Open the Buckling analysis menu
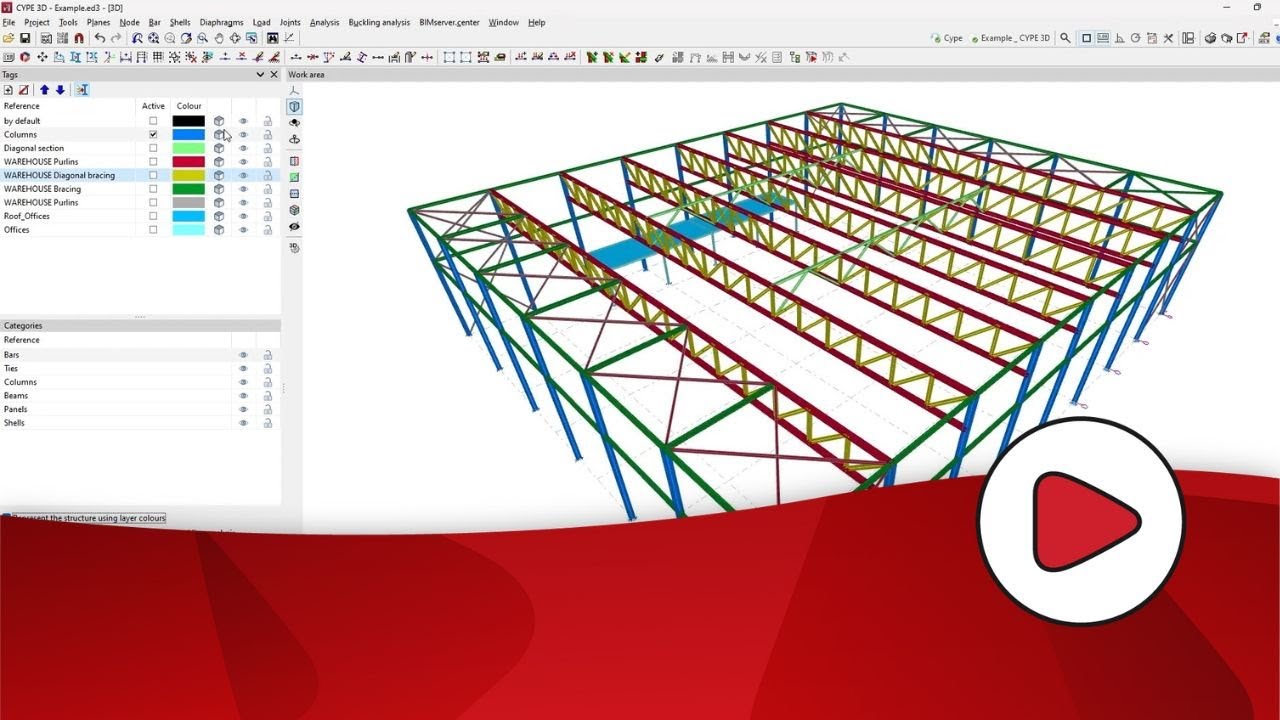Screen dimensions: 1280x720 [378, 22]
